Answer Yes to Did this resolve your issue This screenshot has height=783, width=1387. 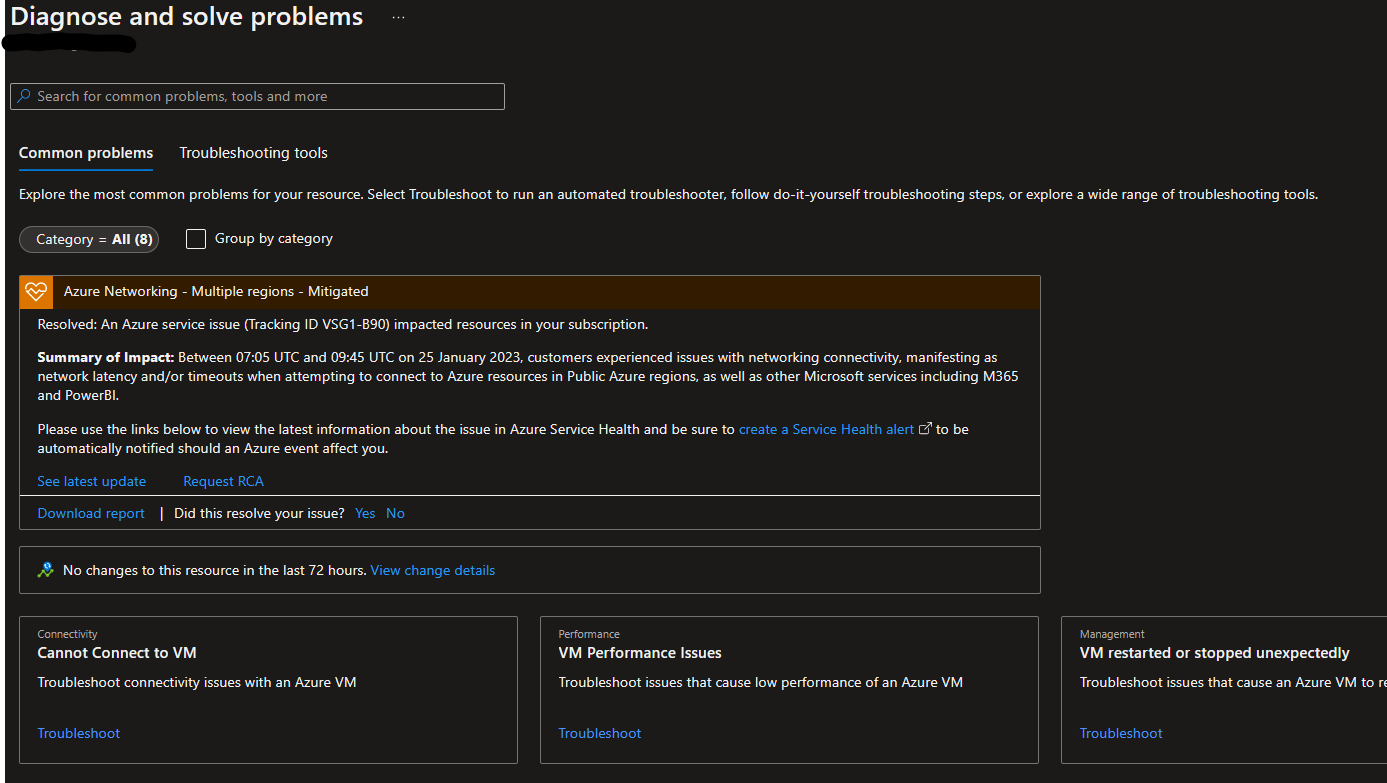coord(365,513)
